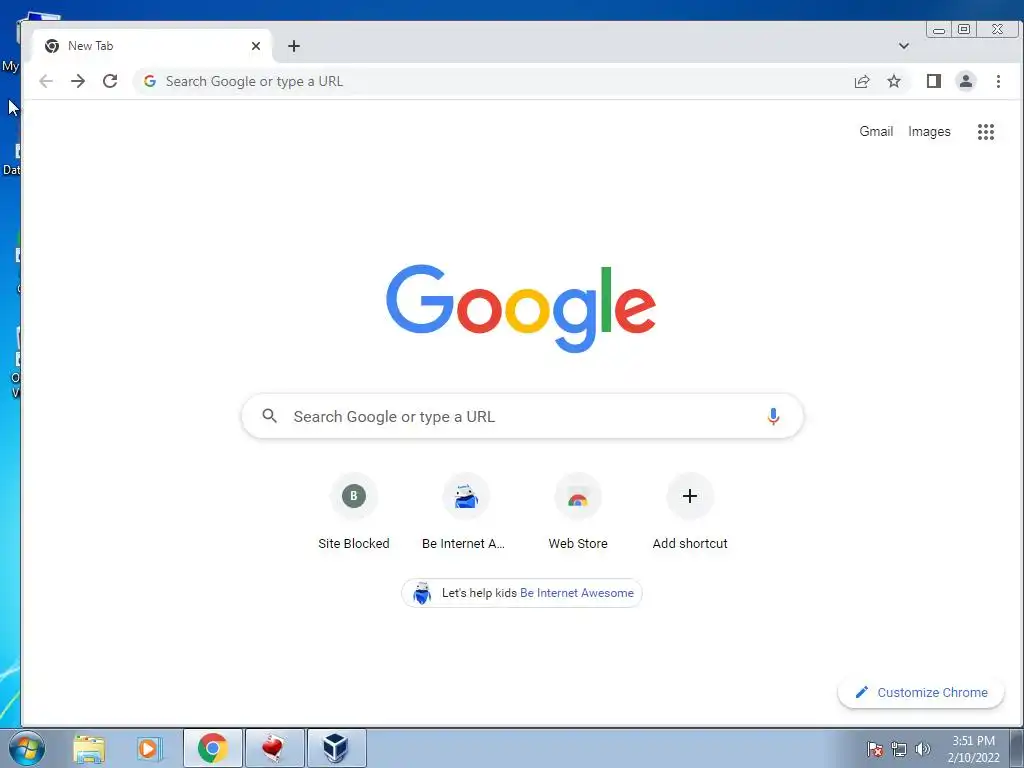Reload the page with the refresh icon
Image resolution: width=1024 pixels, height=768 pixels.
110,81
